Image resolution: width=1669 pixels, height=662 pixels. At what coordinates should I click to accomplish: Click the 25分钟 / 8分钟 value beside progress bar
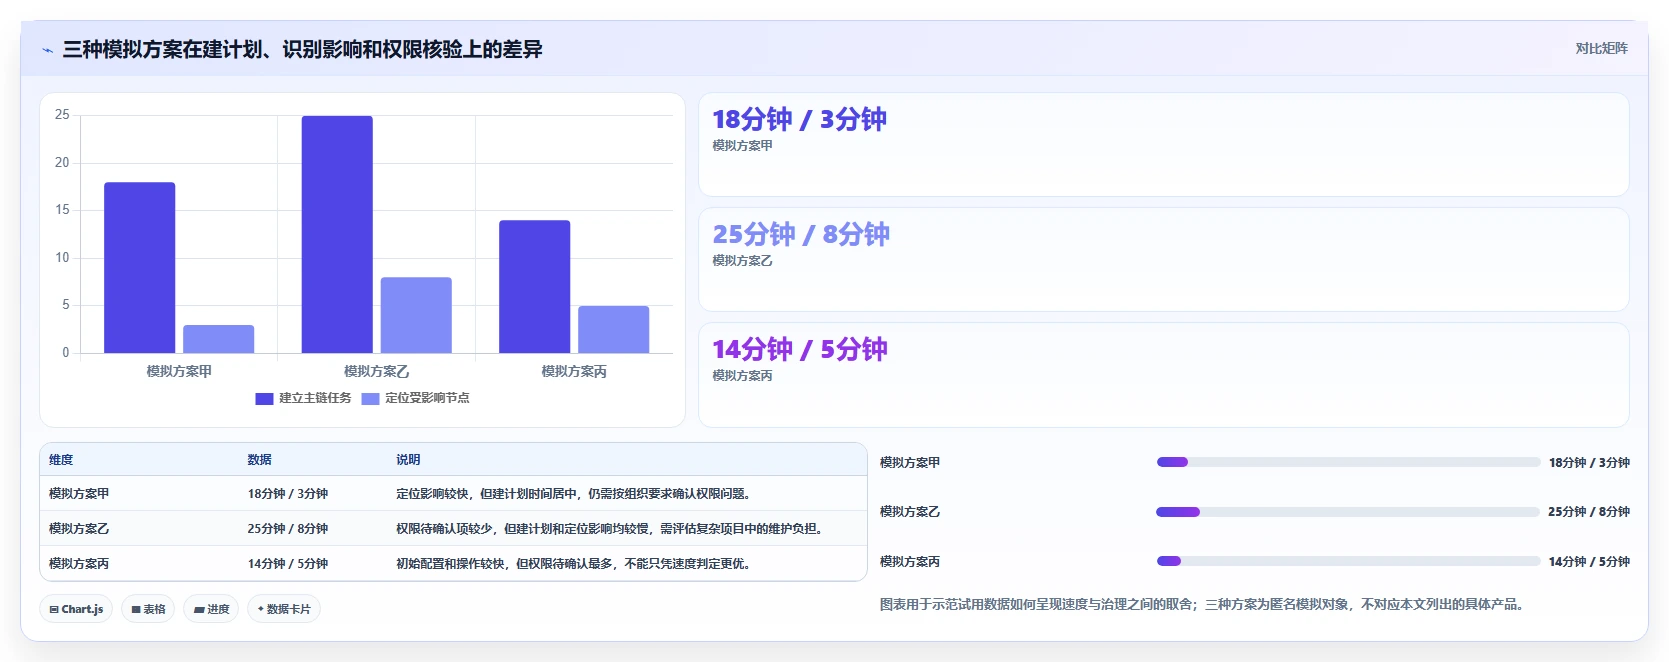coord(1589,512)
